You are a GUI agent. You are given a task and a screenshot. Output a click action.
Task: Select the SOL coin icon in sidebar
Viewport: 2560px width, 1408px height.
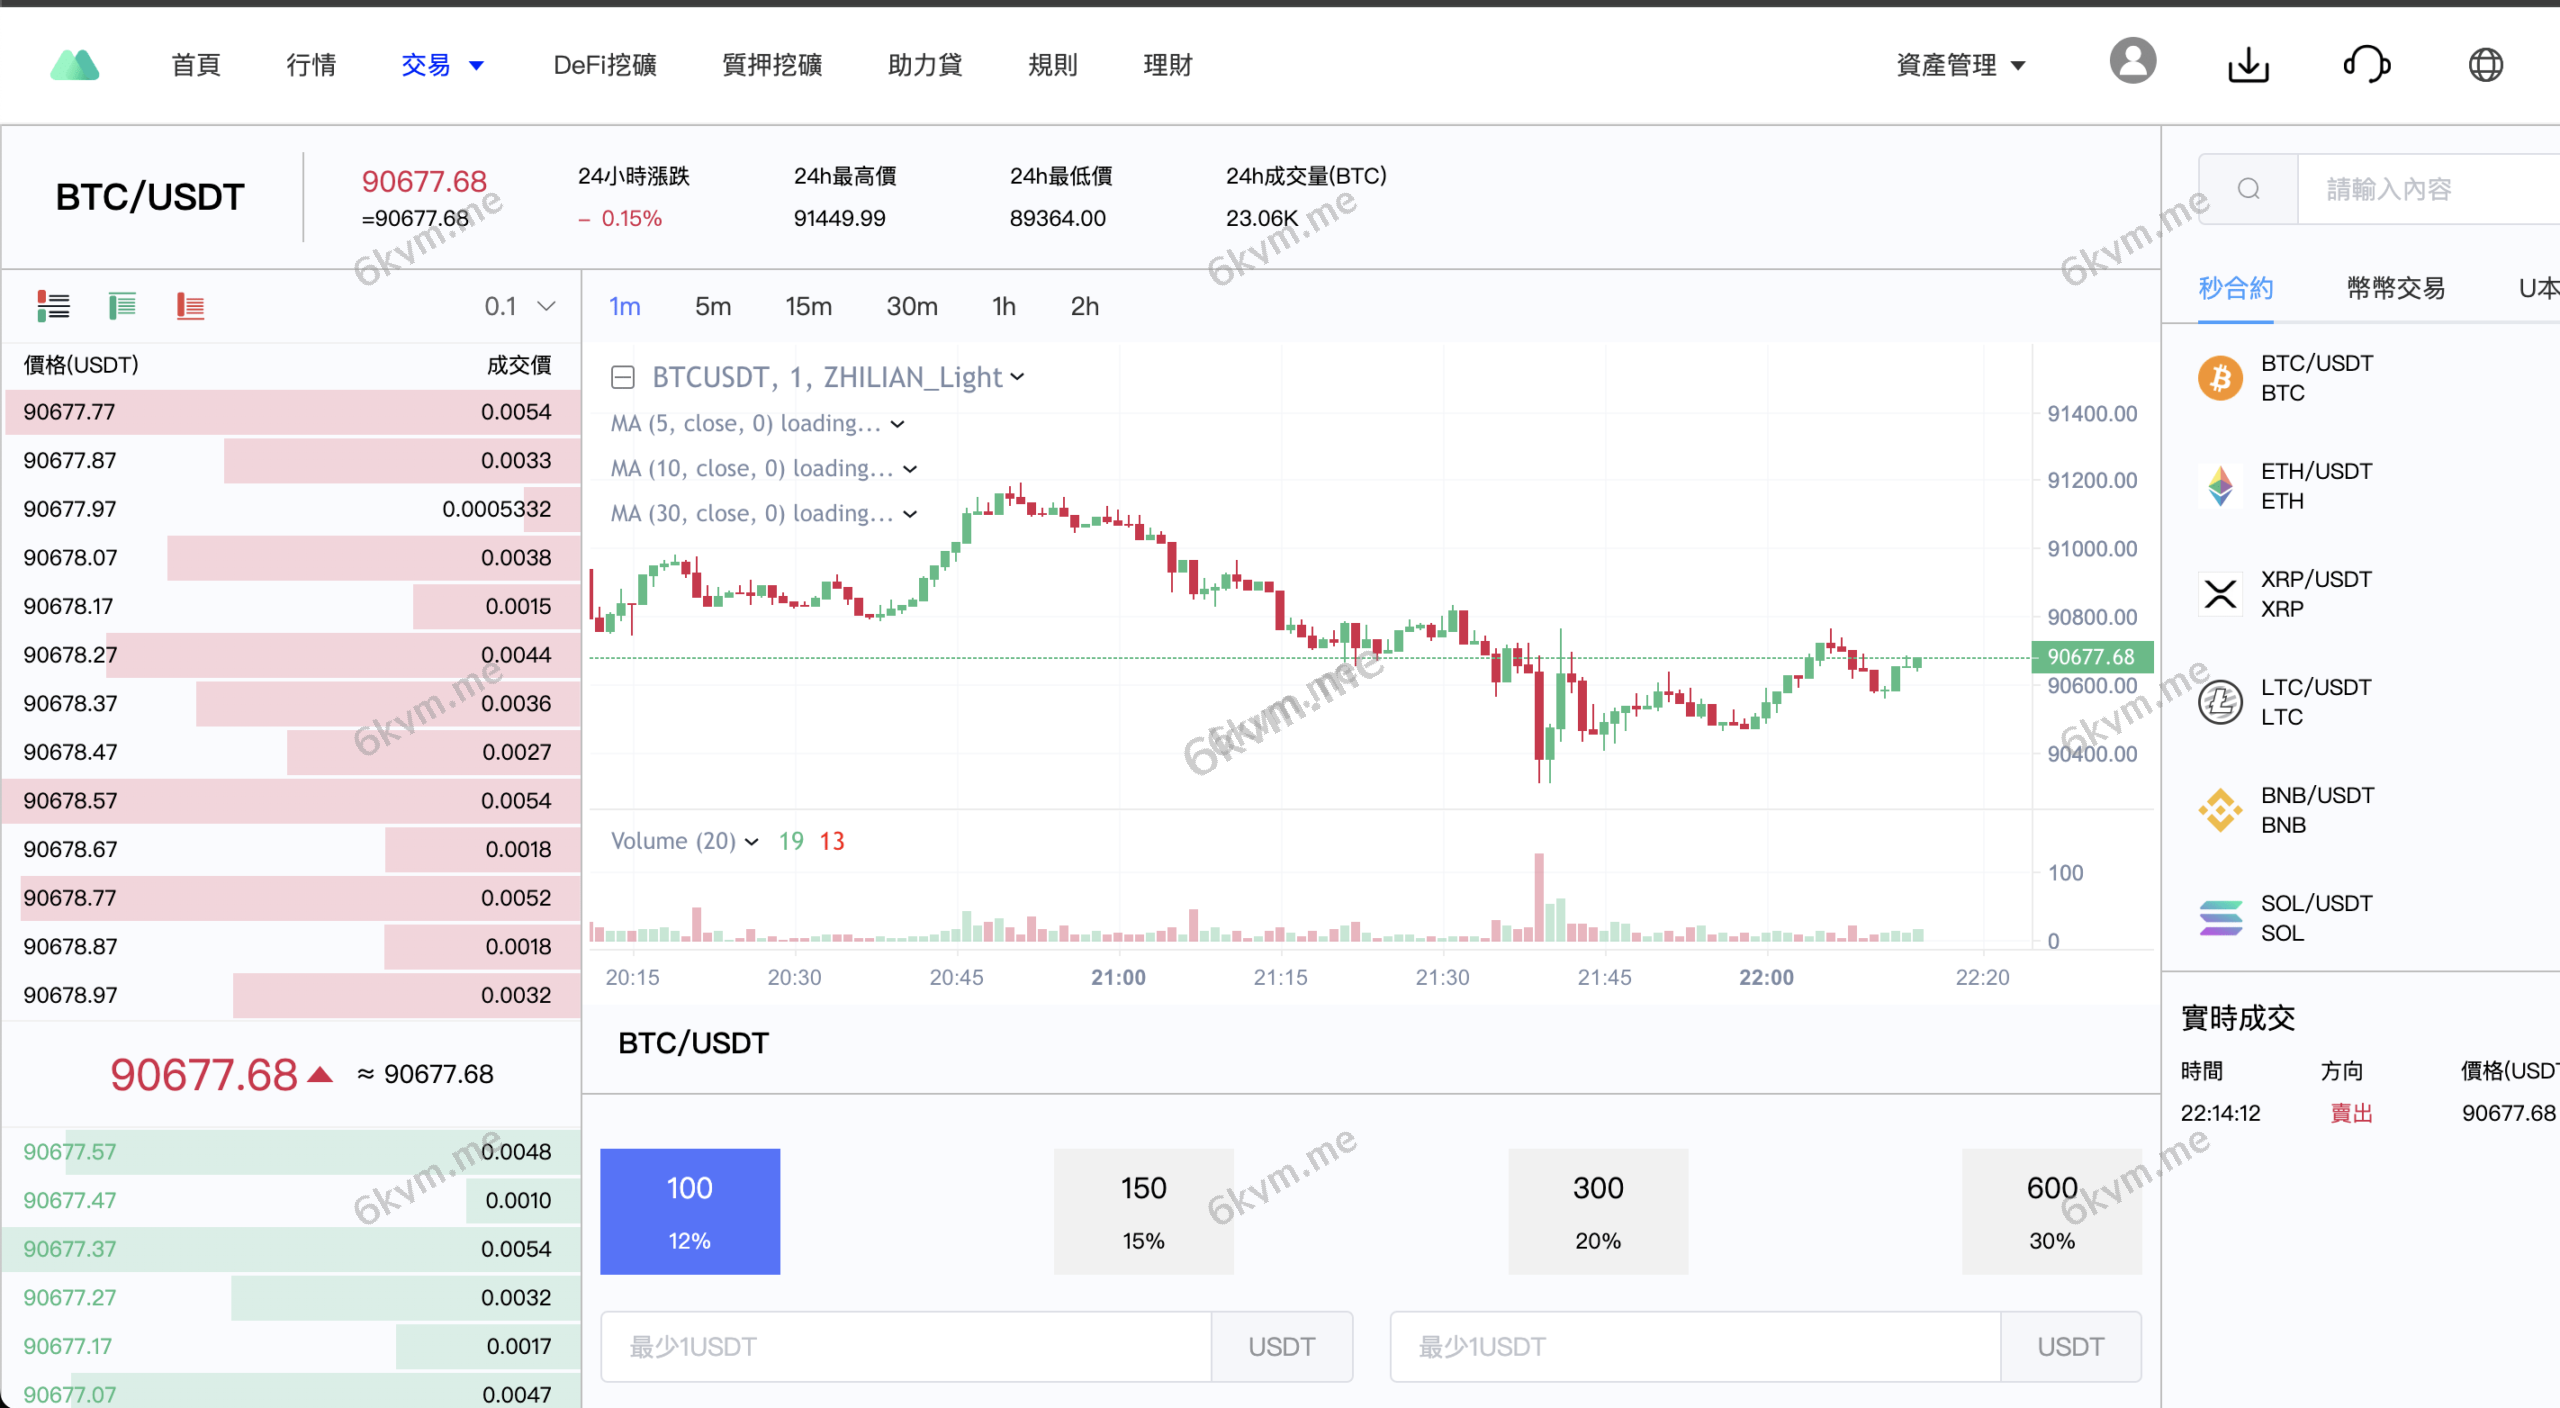click(x=2220, y=916)
